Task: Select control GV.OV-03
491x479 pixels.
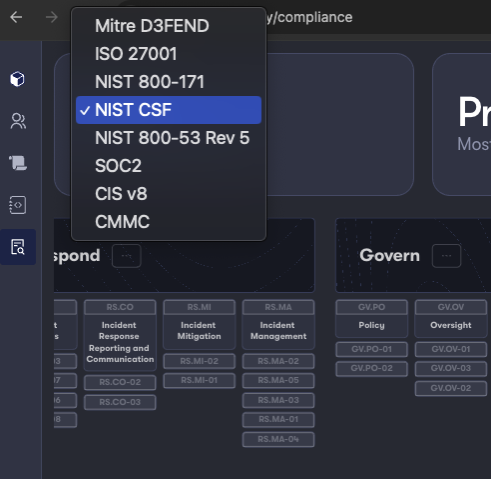Action: [x=451, y=369]
